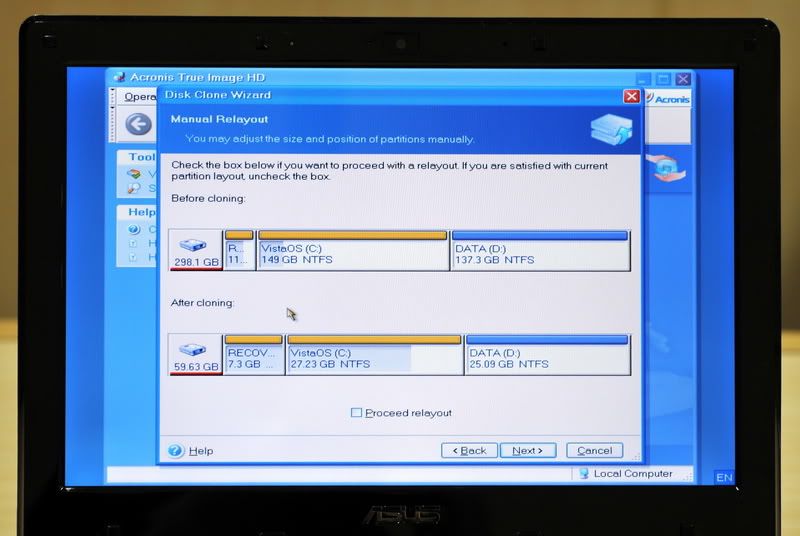Click the Acronis True Image HD title icon
This screenshot has width=800, height=536.
[x=119, y=77]
